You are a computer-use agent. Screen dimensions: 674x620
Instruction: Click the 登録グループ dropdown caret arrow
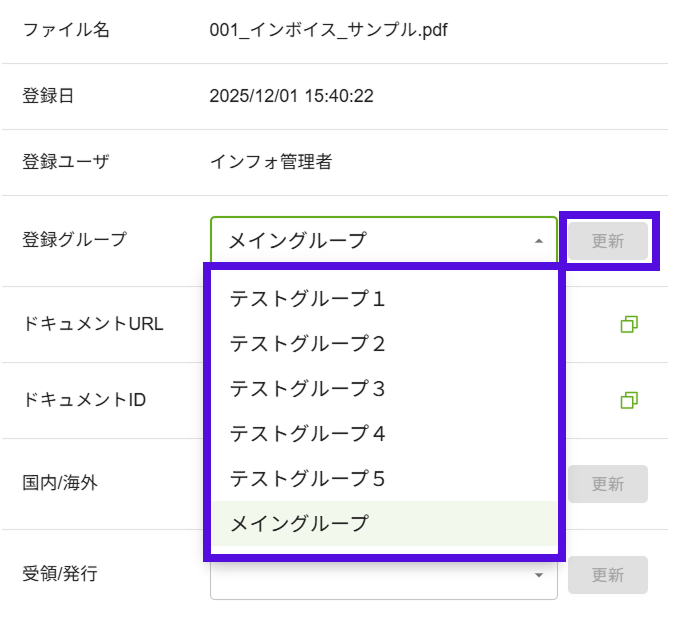(538, 241)
